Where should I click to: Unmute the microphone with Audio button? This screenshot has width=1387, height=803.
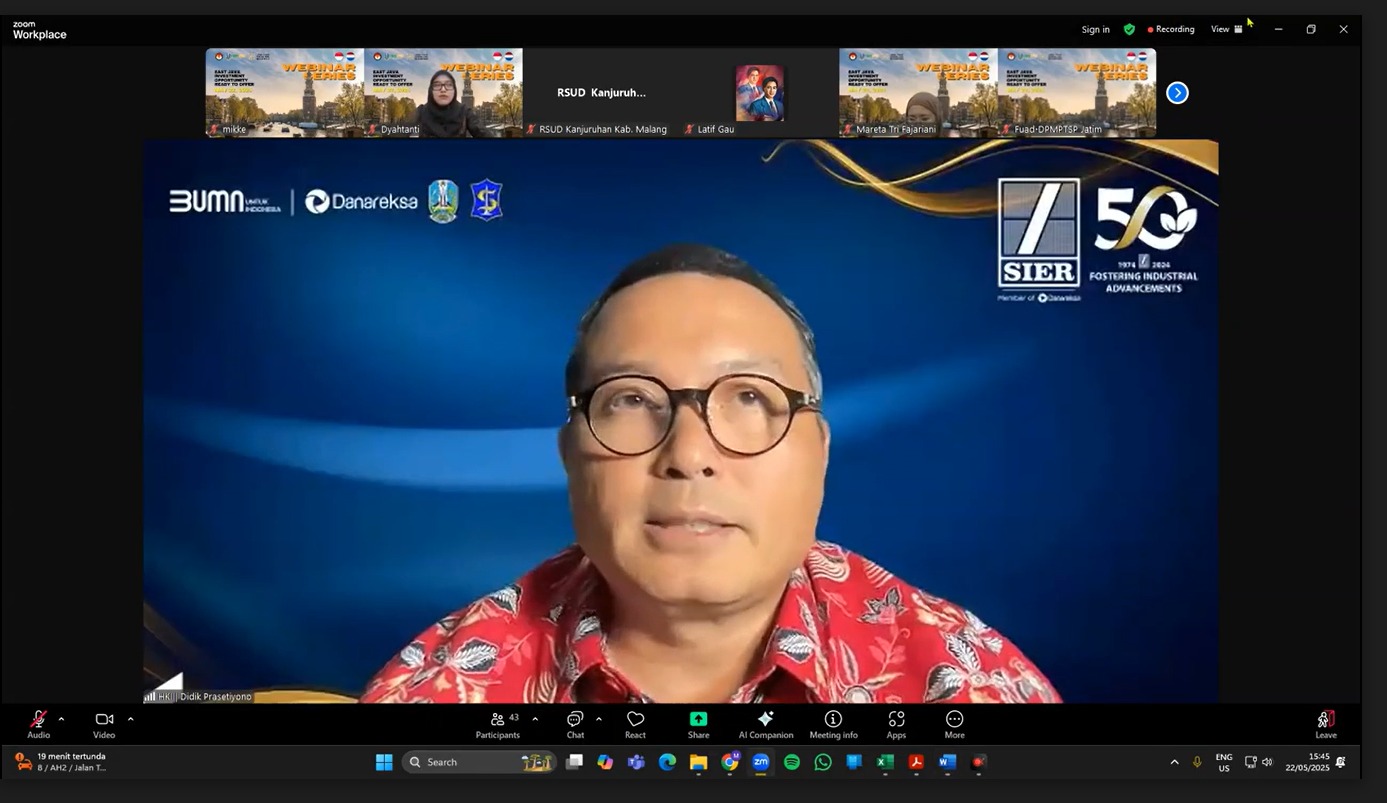coord(38,723)
